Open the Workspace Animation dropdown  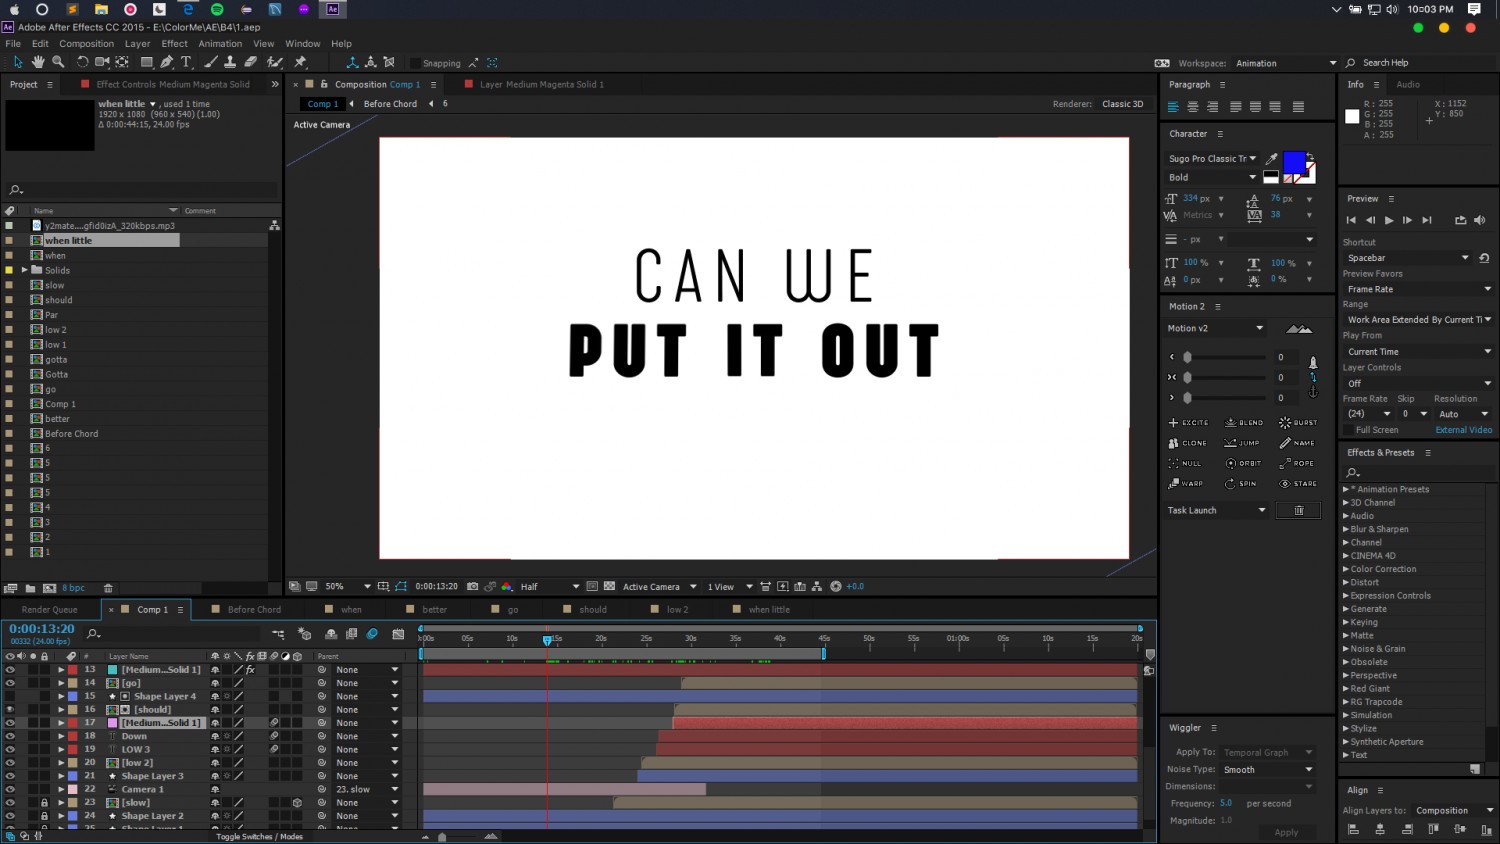(x=1285, y=63)
